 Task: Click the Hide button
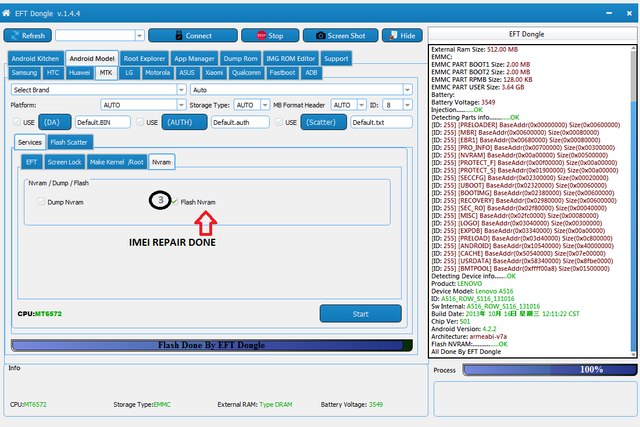coord(400,35)
